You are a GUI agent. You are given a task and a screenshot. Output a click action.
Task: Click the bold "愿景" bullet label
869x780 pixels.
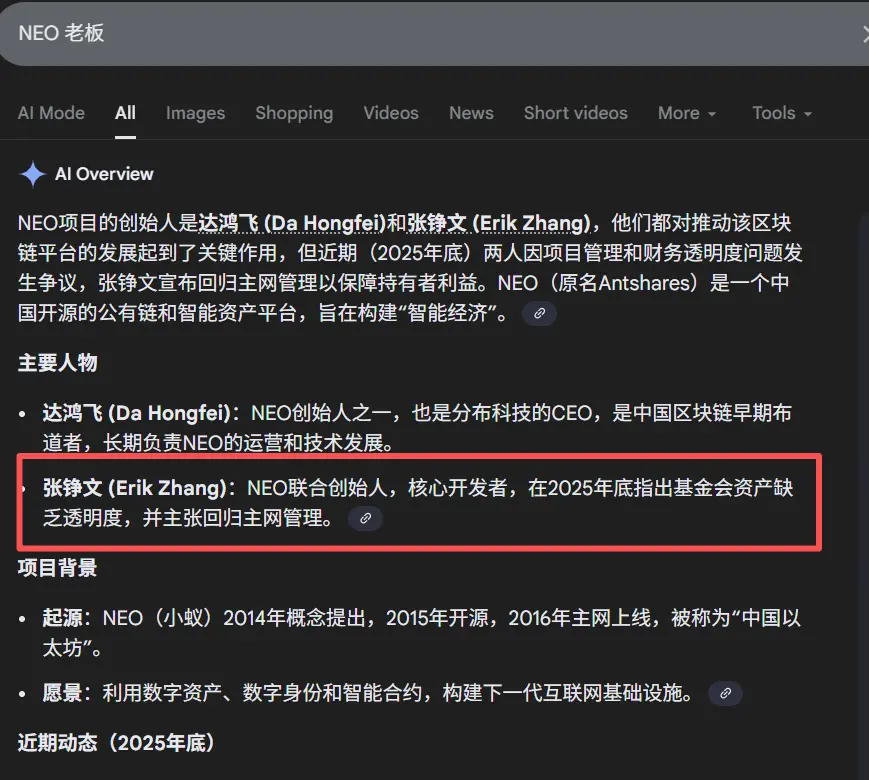[x=63, y=693]
